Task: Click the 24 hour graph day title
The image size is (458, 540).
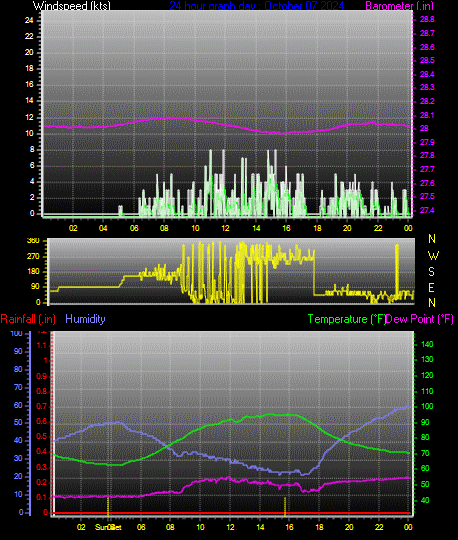Action: click(257, 6)
